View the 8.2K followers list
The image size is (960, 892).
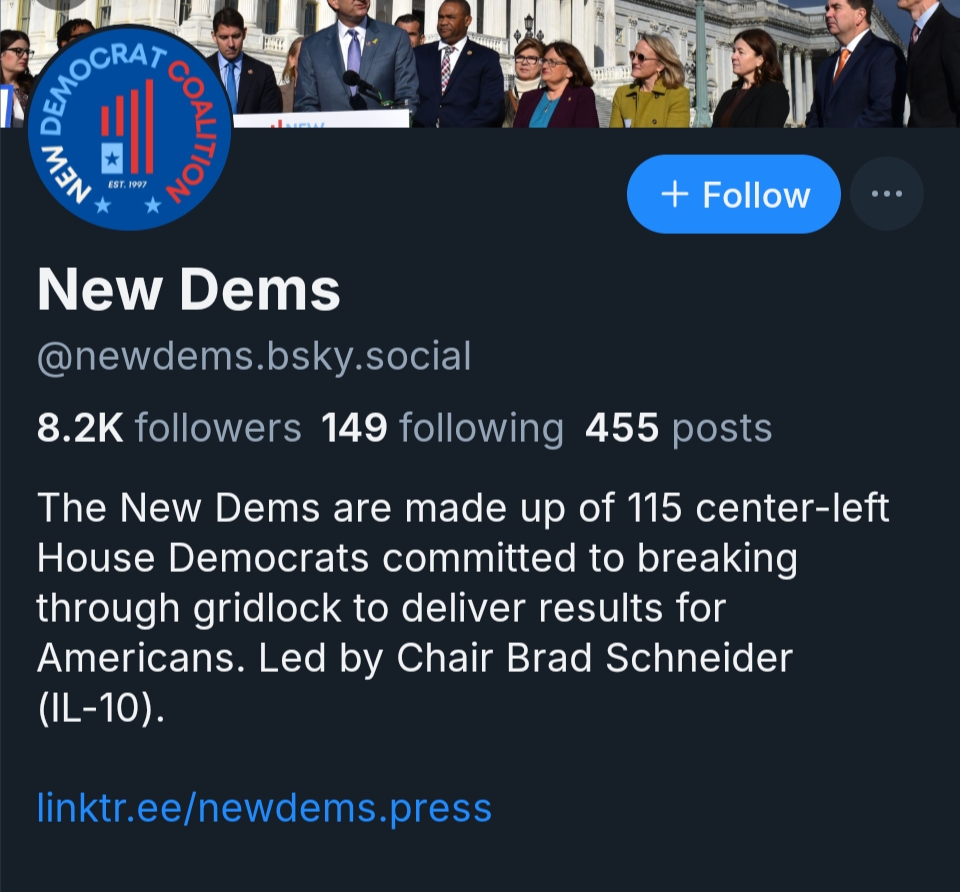click(168, 428)
